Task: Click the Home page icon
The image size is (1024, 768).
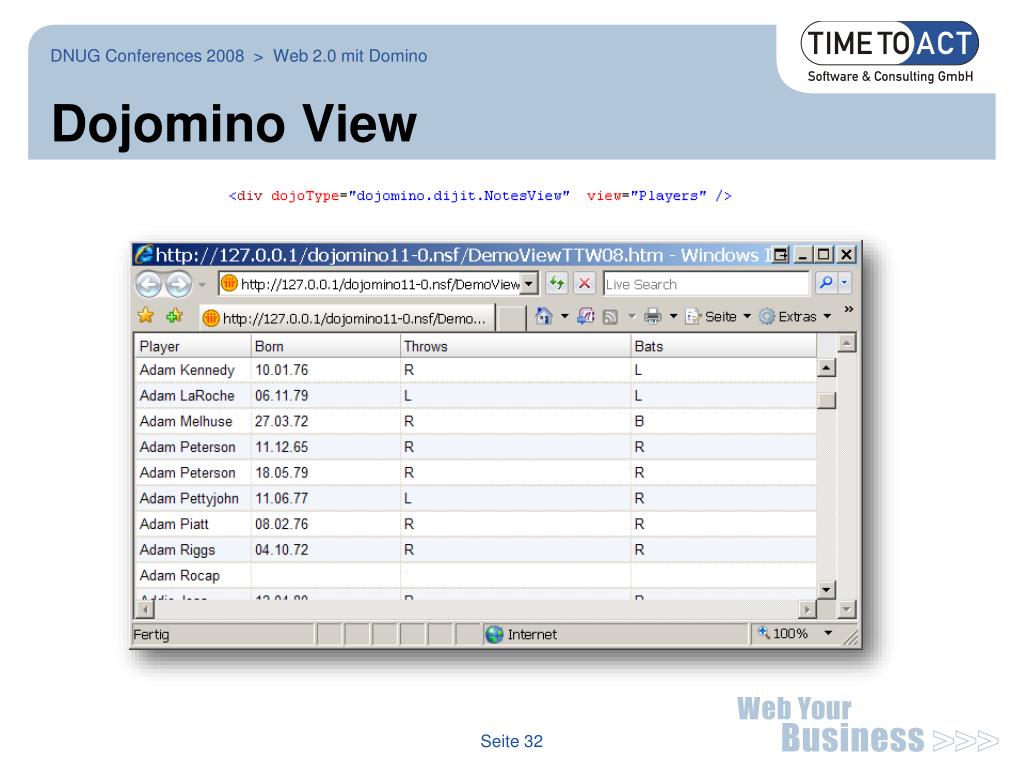Action: click(543, 317)
